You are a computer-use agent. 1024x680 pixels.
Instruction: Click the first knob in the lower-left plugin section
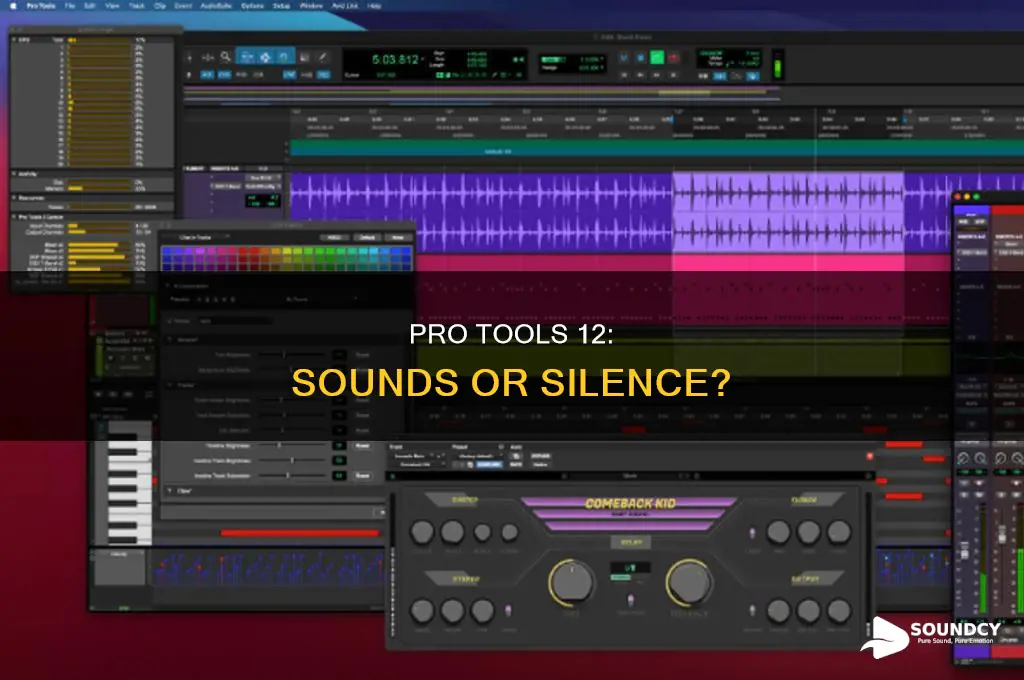[x=422, y=611]
